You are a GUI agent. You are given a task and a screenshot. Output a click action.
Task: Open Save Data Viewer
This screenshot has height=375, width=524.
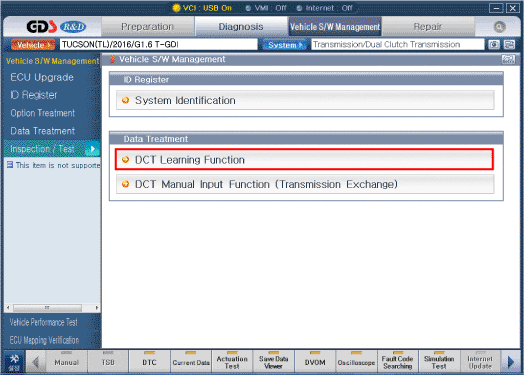click(274, 362)
